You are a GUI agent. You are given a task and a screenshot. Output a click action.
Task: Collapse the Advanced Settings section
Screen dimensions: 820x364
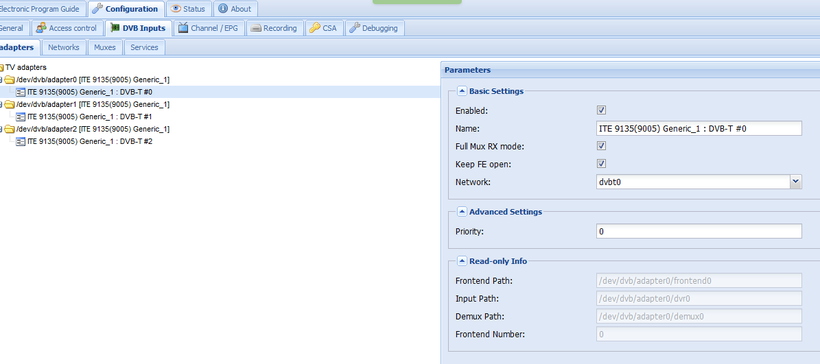(x=462, y=212)
